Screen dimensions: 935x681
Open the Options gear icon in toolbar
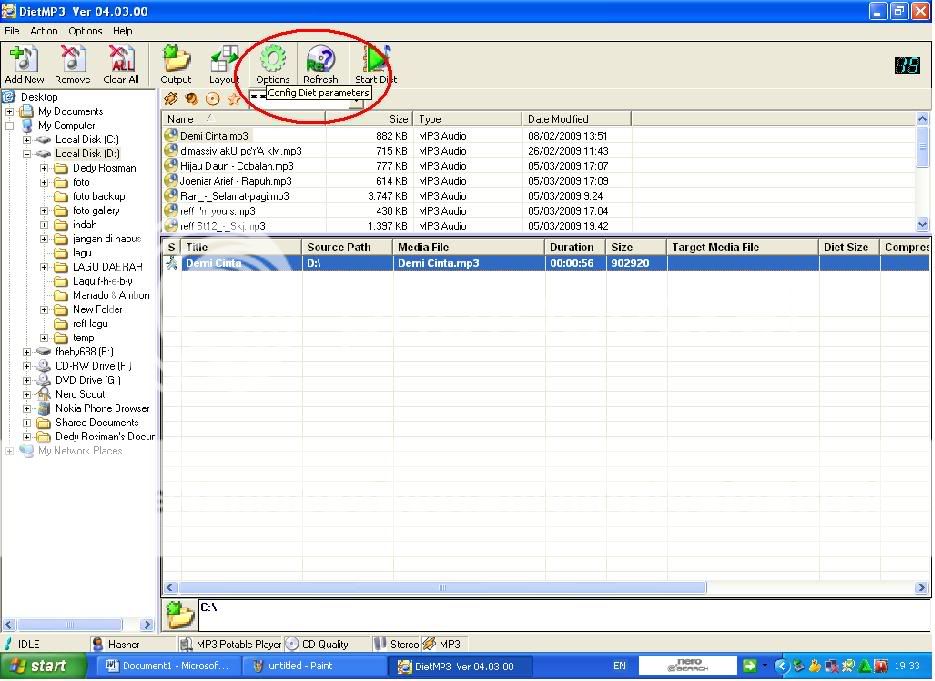[x=272, y=60]
